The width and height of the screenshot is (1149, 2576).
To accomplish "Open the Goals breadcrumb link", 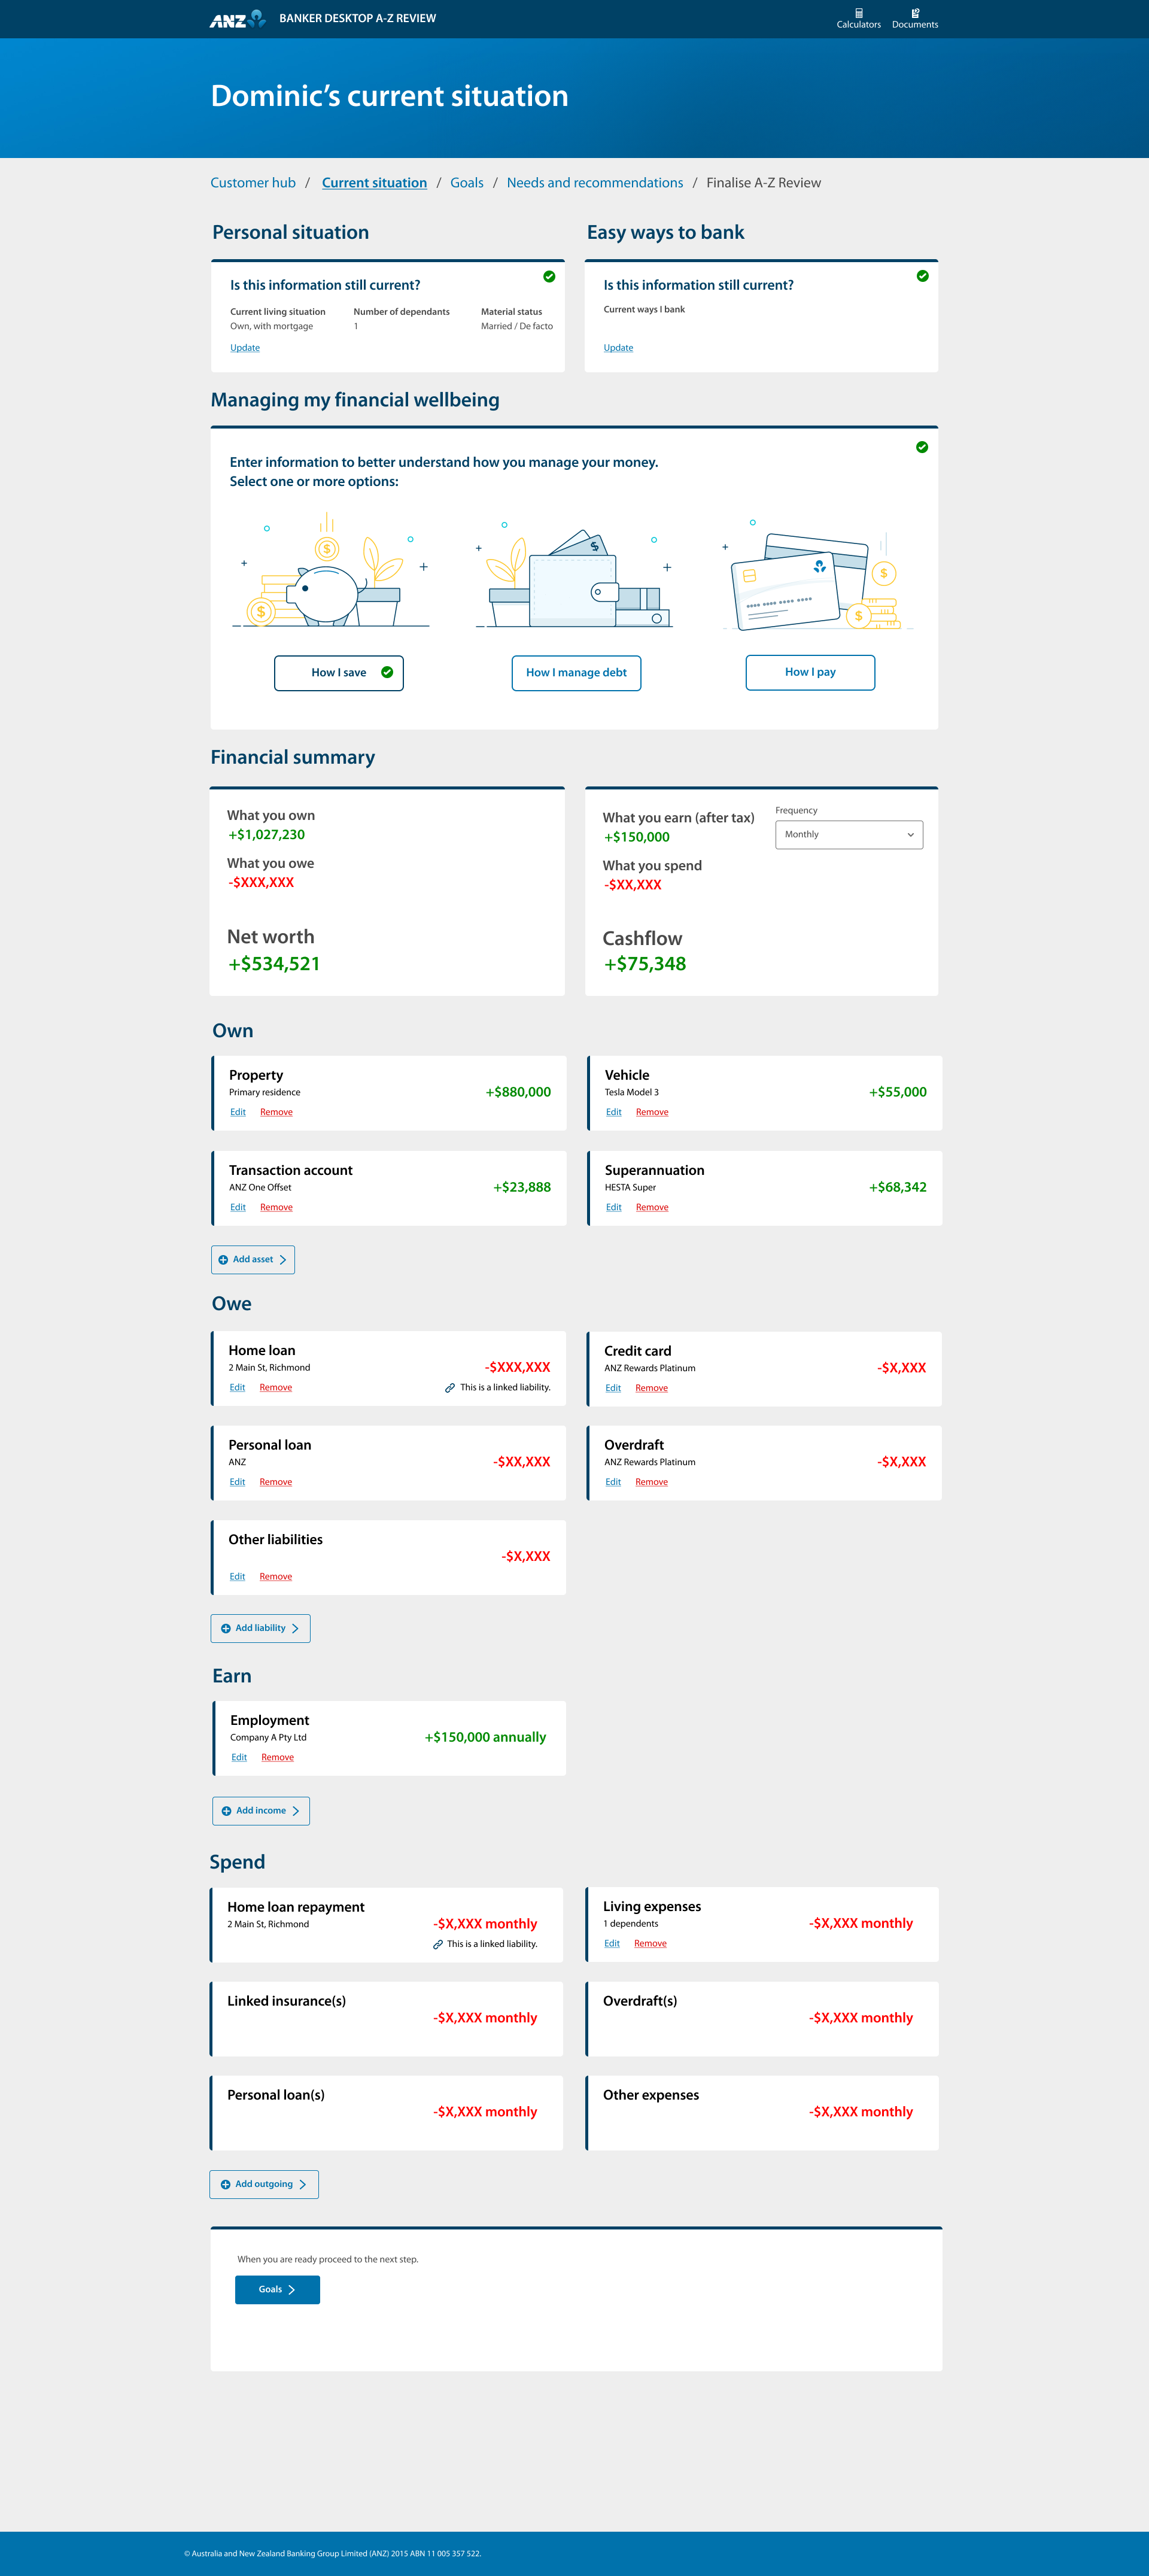I will coord(466,182).
